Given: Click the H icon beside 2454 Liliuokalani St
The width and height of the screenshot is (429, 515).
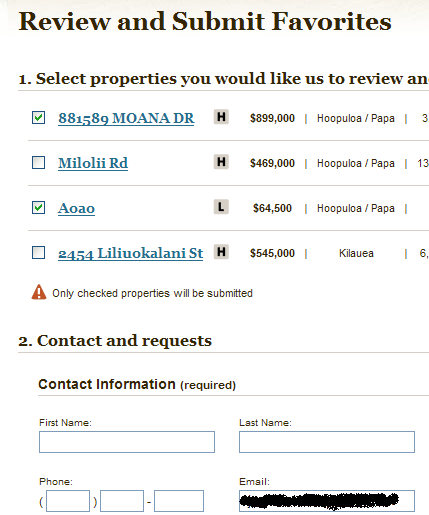Looking at the screenshot, I should click(x=221, y=252).
